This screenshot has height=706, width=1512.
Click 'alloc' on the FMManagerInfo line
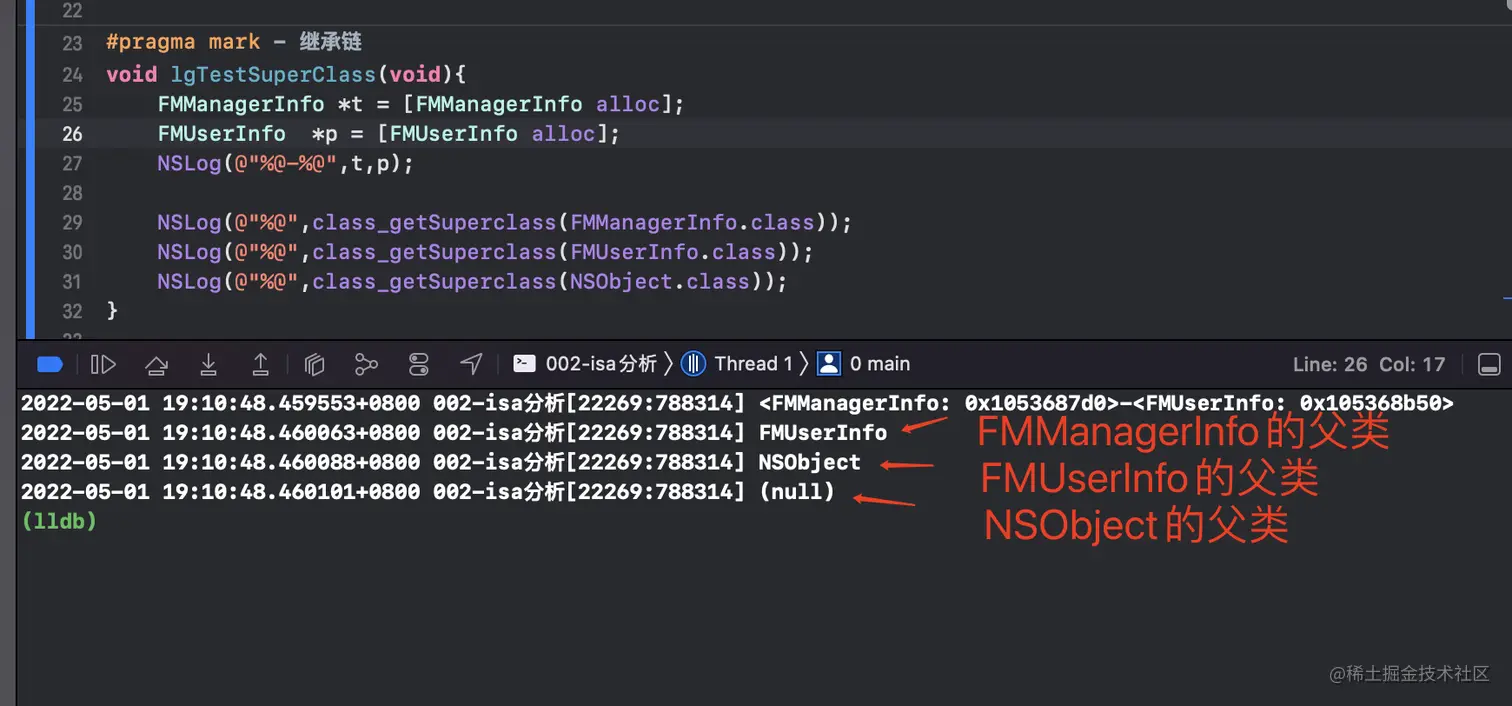coord(628,105)
